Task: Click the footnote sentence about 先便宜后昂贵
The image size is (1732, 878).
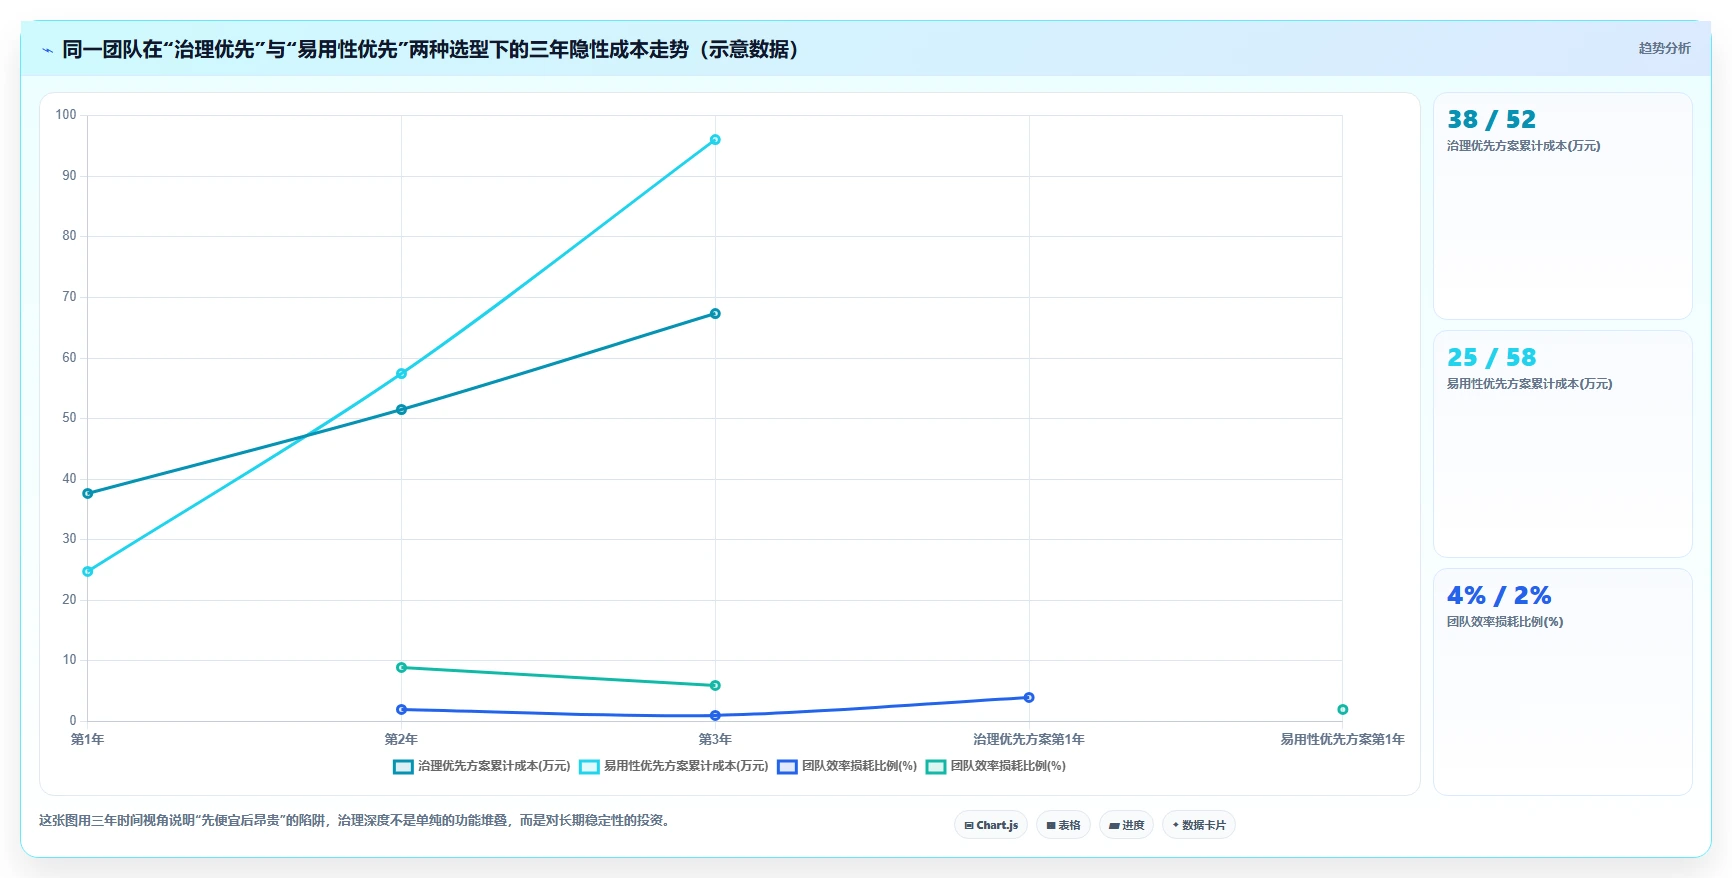Action: coord(354,820)
